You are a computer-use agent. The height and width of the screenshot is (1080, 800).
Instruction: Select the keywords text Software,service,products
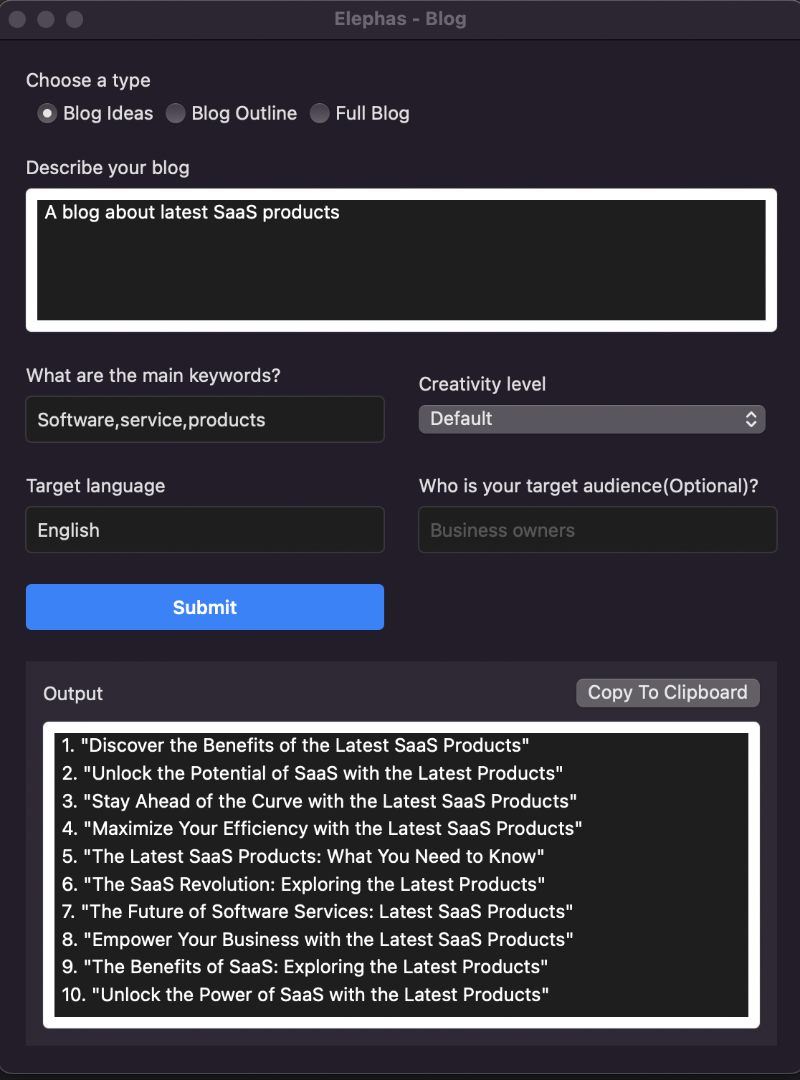tap(148, 421)
